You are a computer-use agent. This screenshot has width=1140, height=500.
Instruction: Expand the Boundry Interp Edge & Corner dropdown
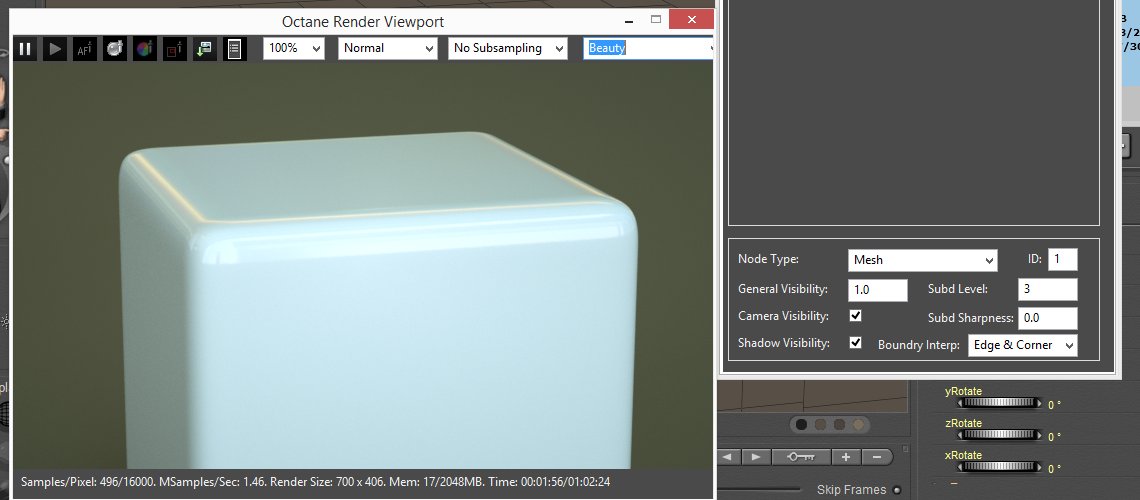pyautogui.click(x=1022, y=345)
